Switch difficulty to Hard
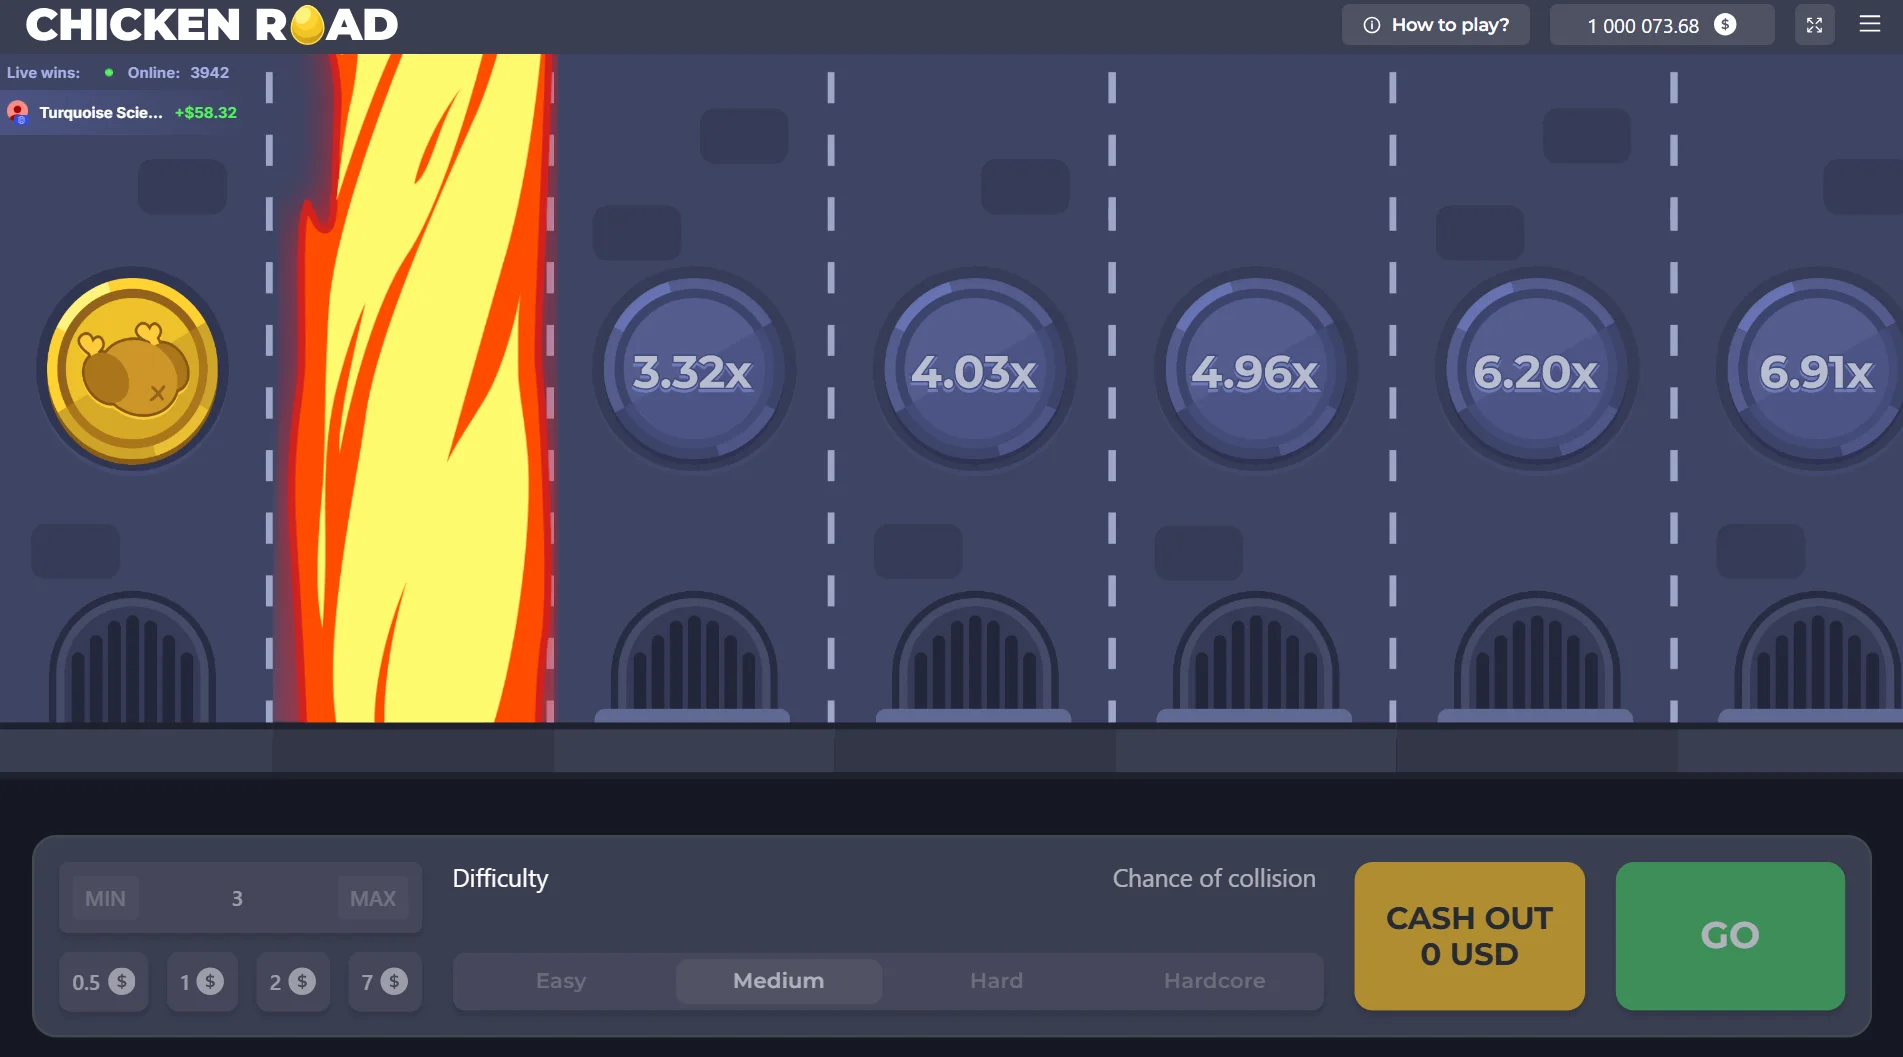The height and width of the screenshot is (1057, 1903). click(997, 981)
